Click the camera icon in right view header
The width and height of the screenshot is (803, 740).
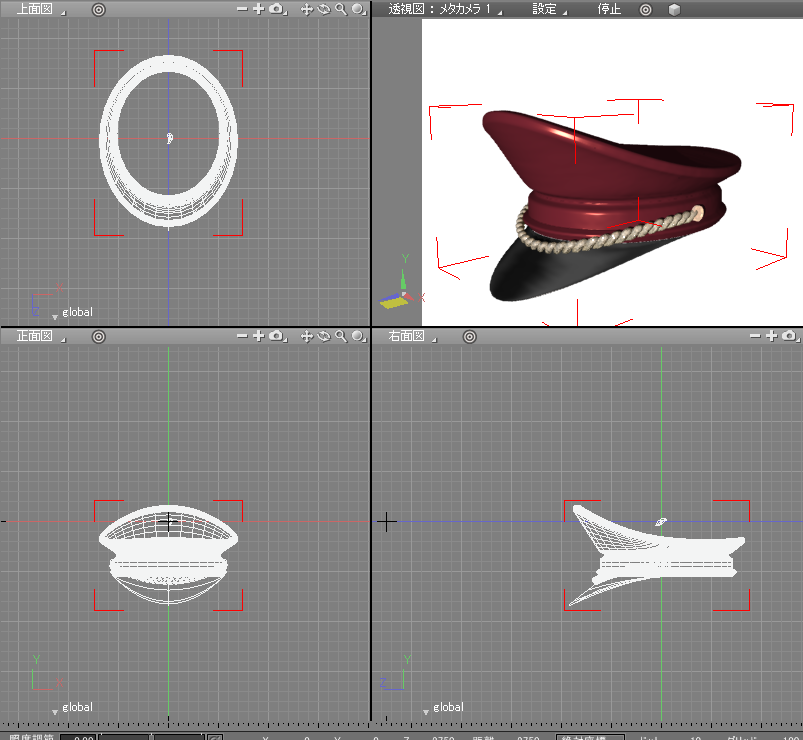[790, 336]
